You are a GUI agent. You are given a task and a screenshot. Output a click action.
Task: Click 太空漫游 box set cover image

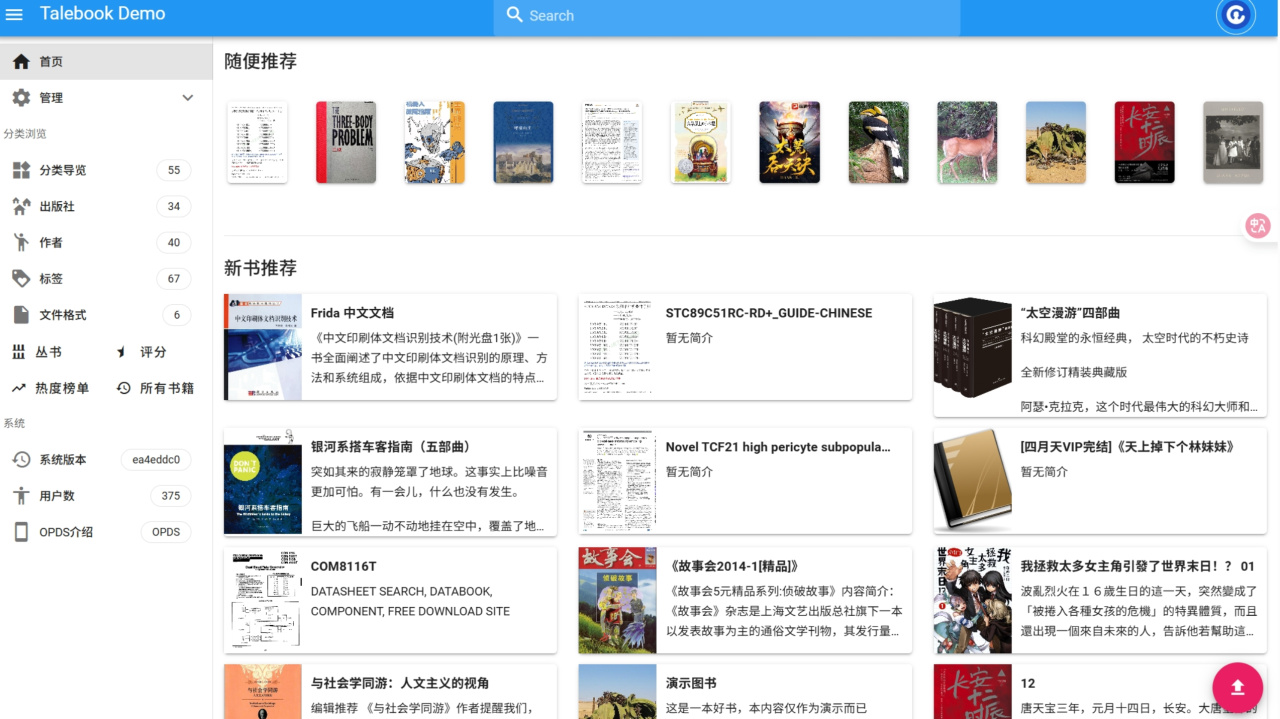pos(973,347)
